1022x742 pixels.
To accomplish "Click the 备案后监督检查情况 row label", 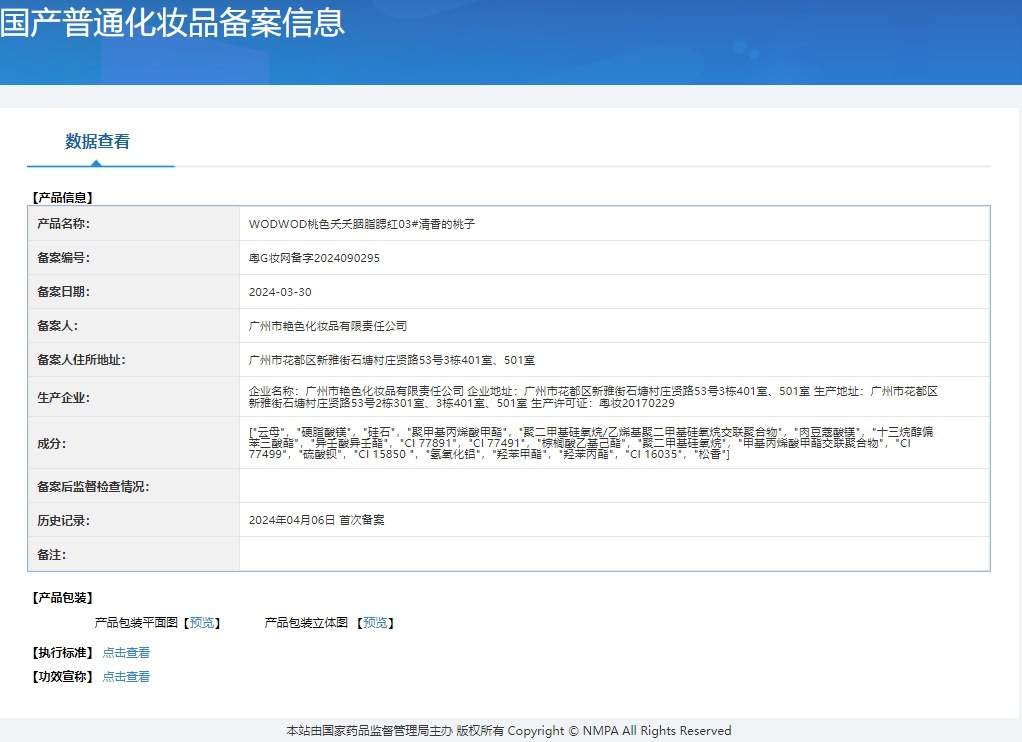I will (x=93, y=486).
